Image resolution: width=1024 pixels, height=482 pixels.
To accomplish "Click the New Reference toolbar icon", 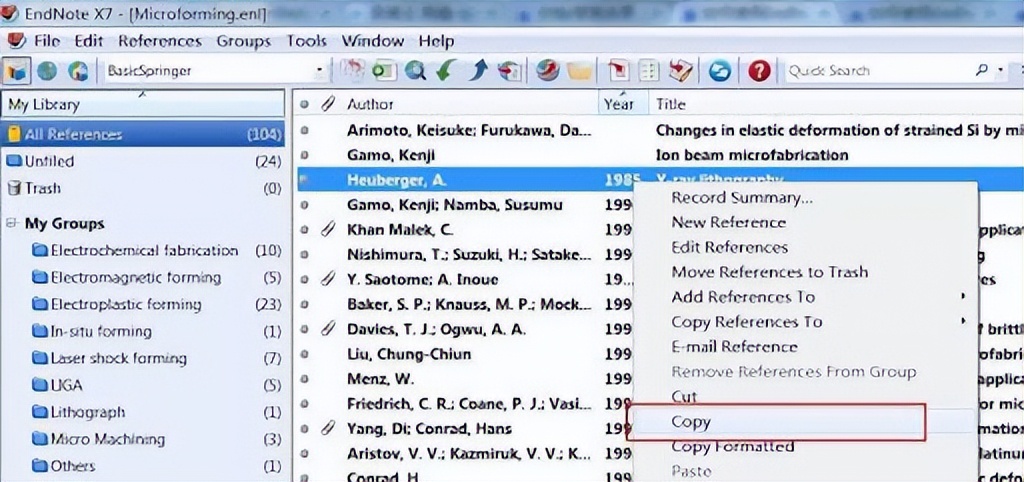I will [x=383, y=71].
